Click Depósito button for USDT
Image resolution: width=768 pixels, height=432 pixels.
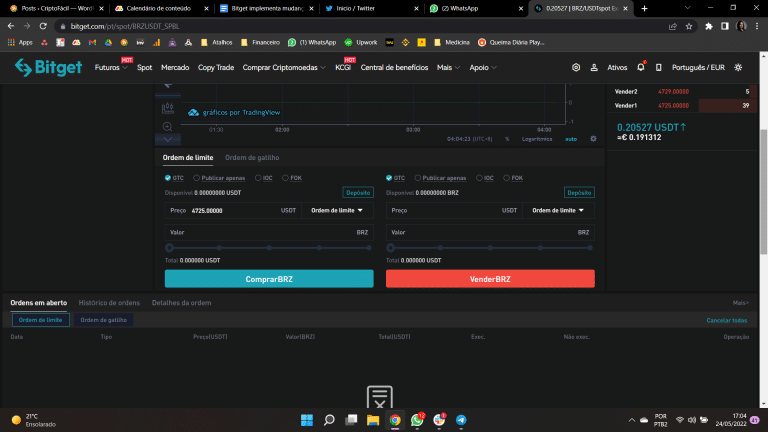tap(358, 192)
